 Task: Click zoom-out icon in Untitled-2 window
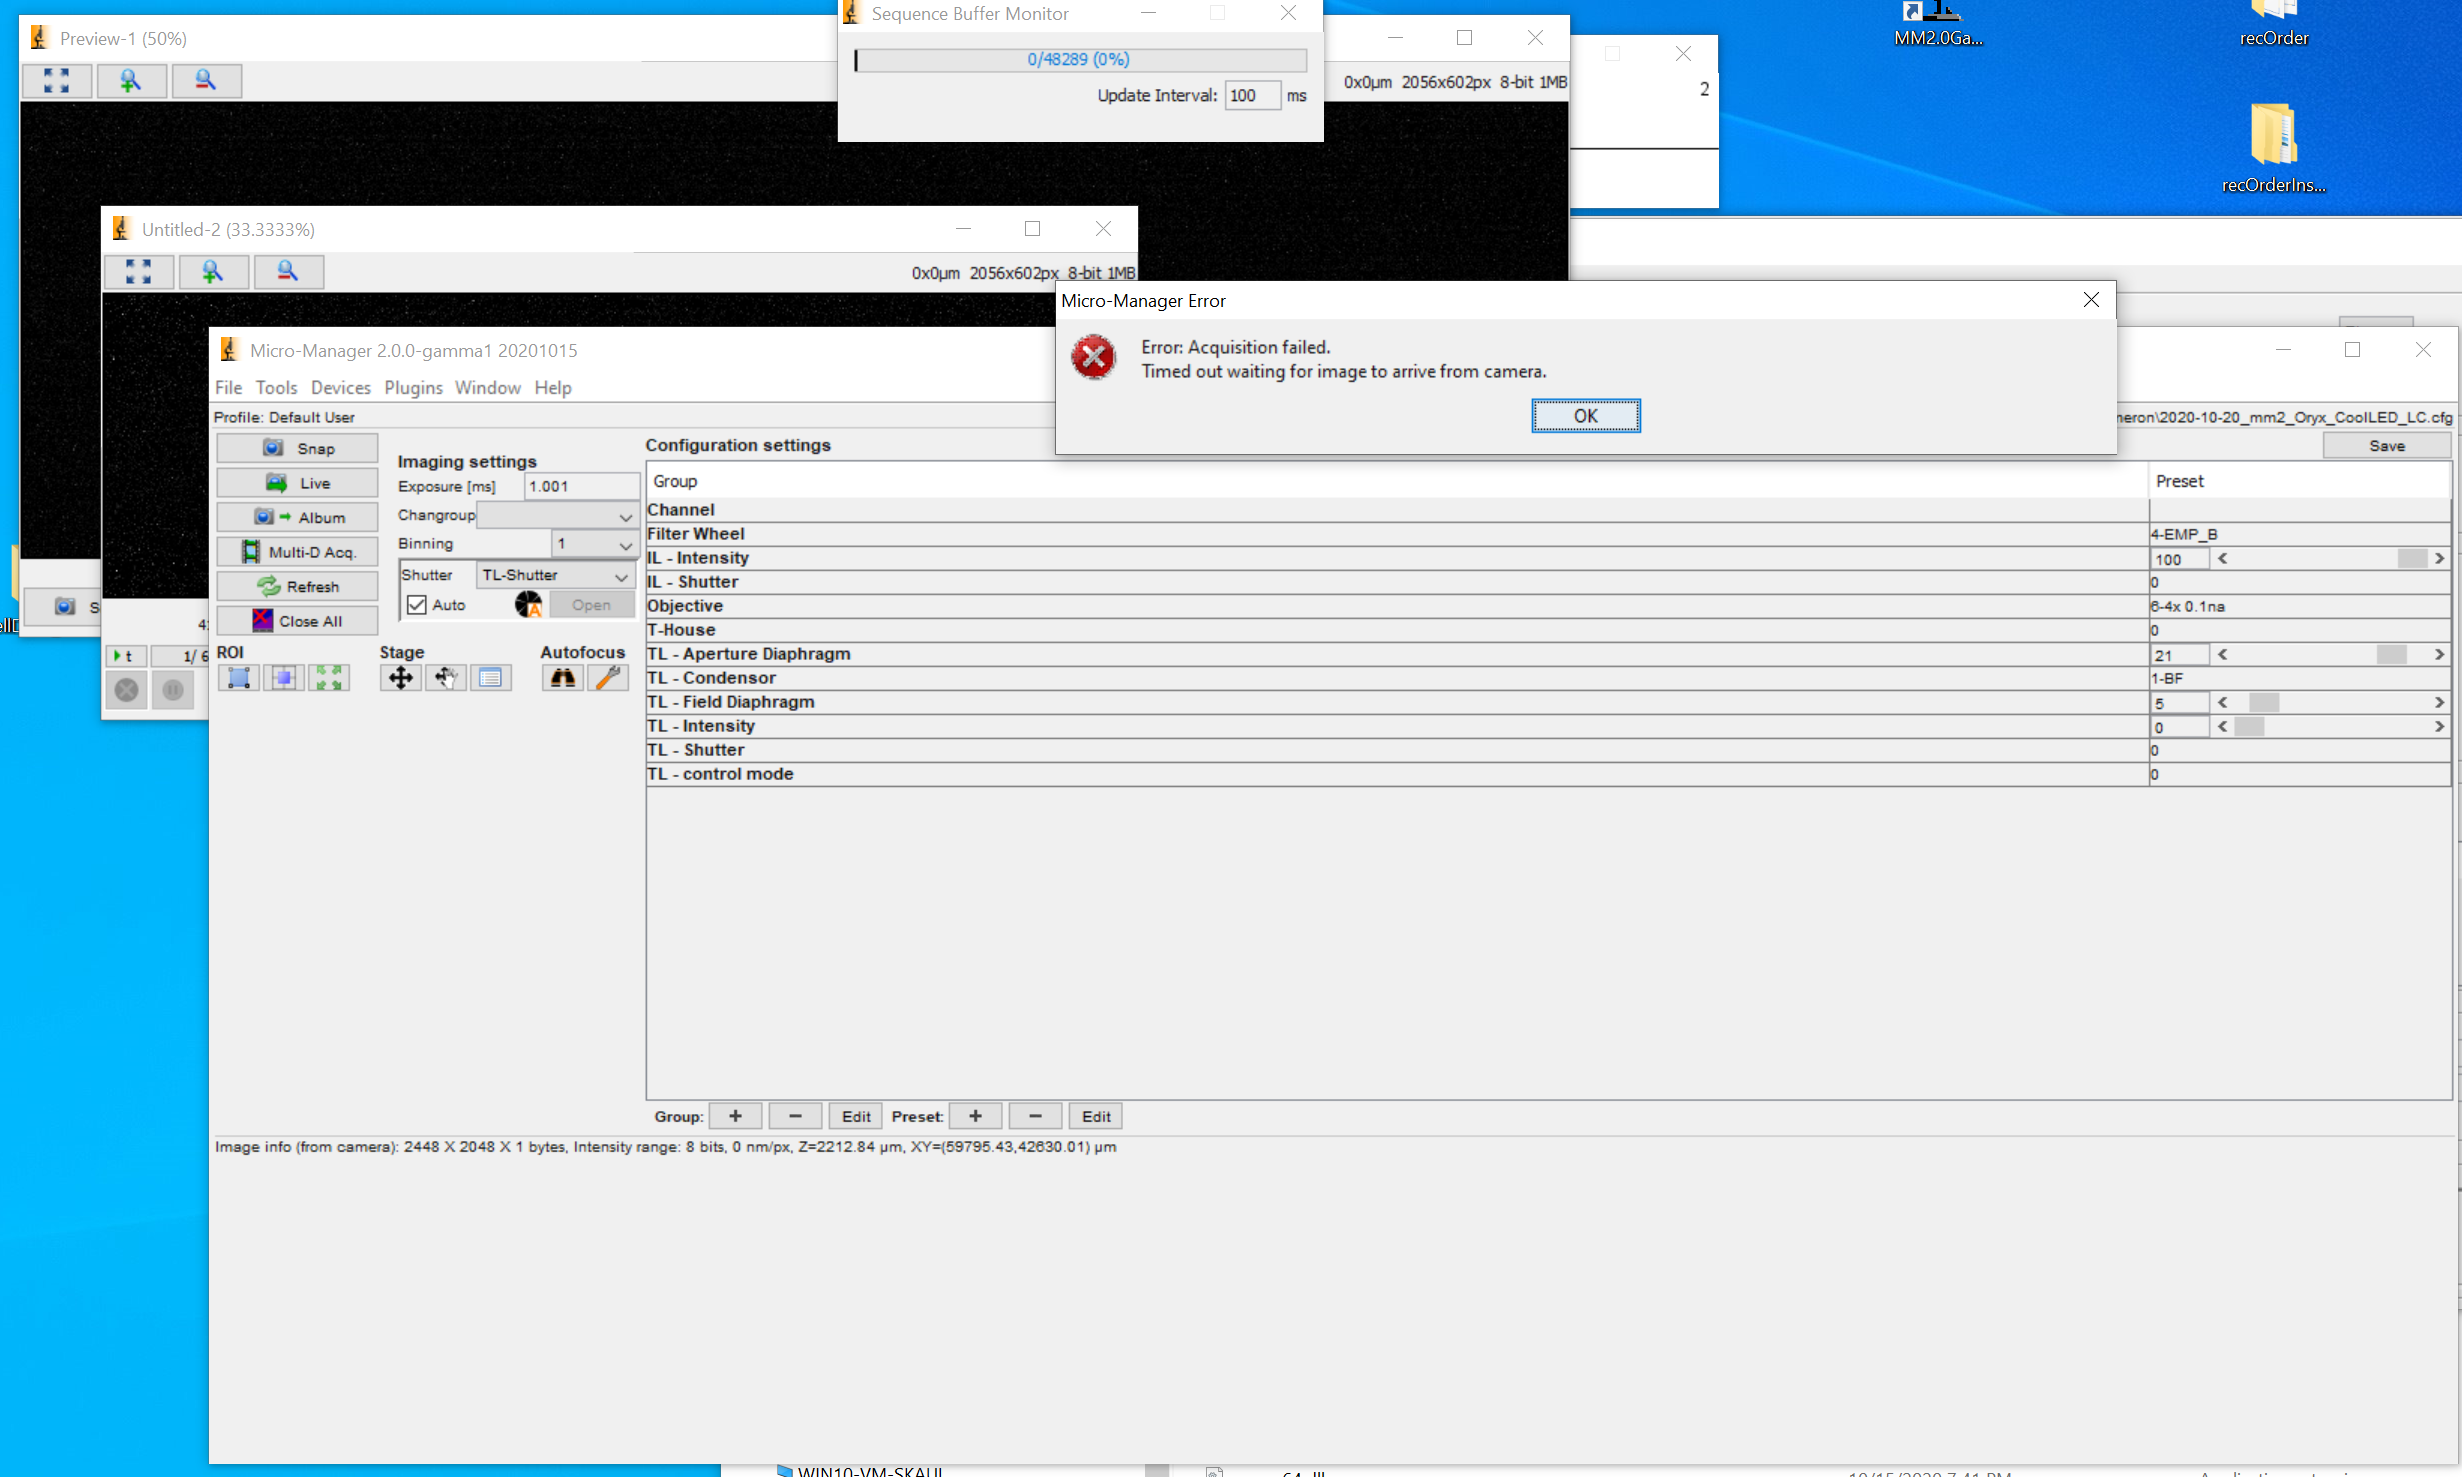tap(288, 271)
